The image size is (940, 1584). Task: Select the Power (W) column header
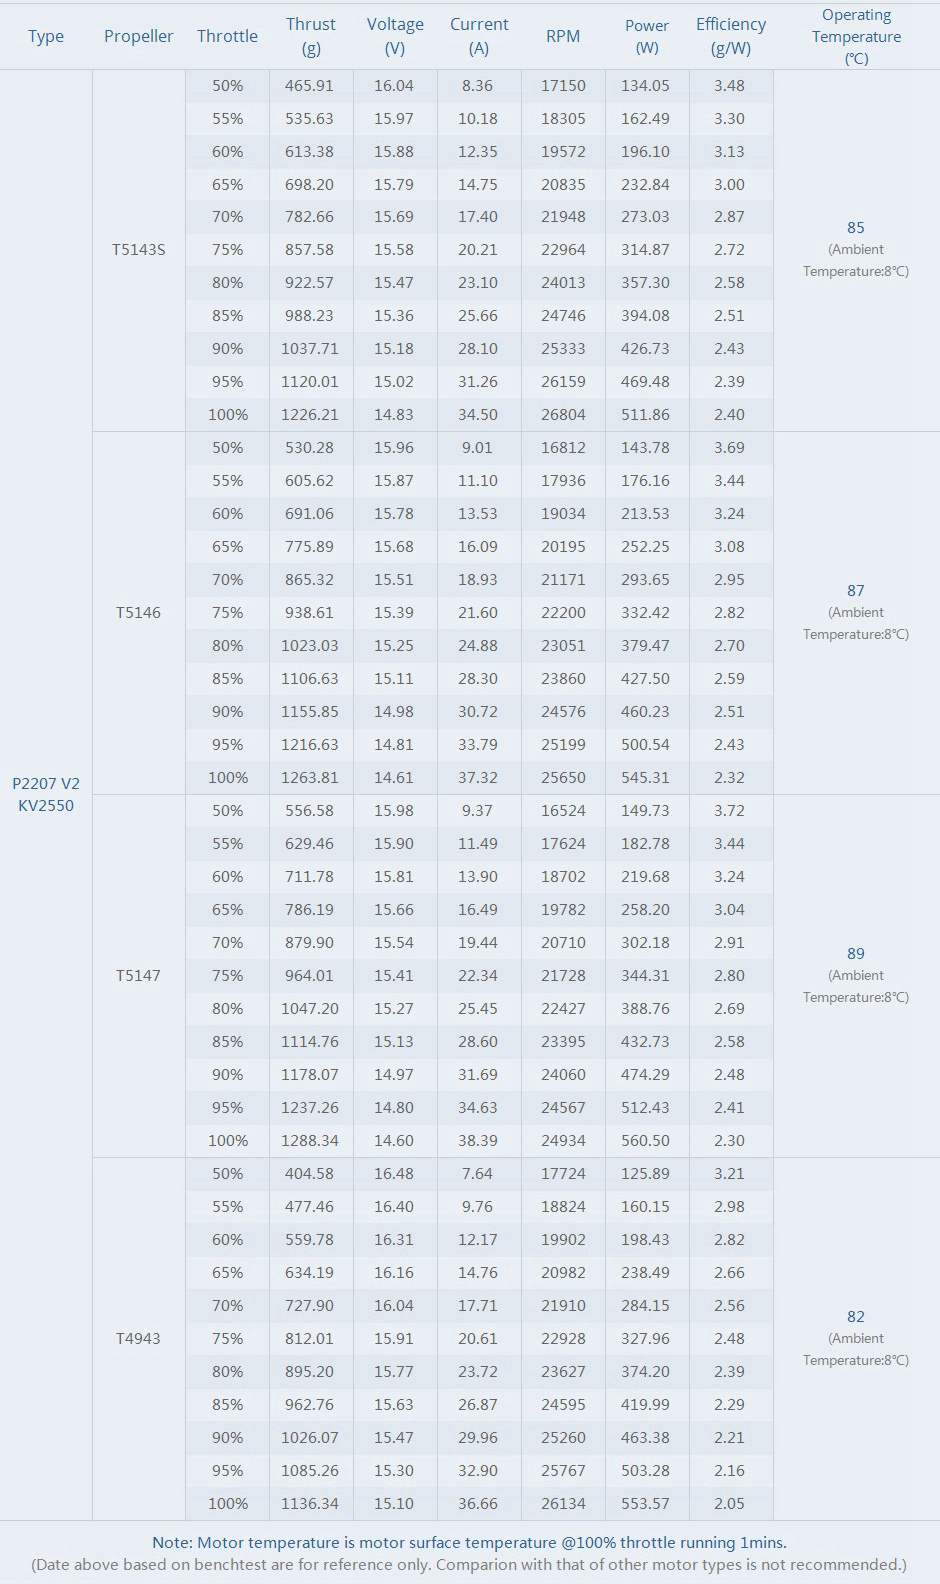pos(647,36)
